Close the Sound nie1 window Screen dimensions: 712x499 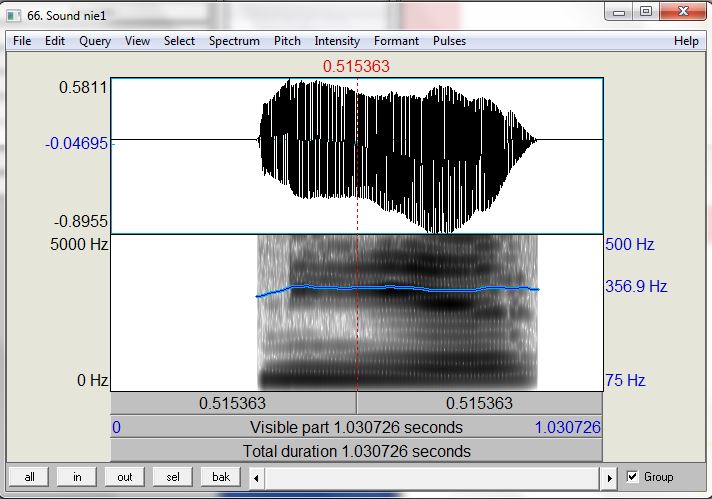pyautogui.click(x=682, y=12)
